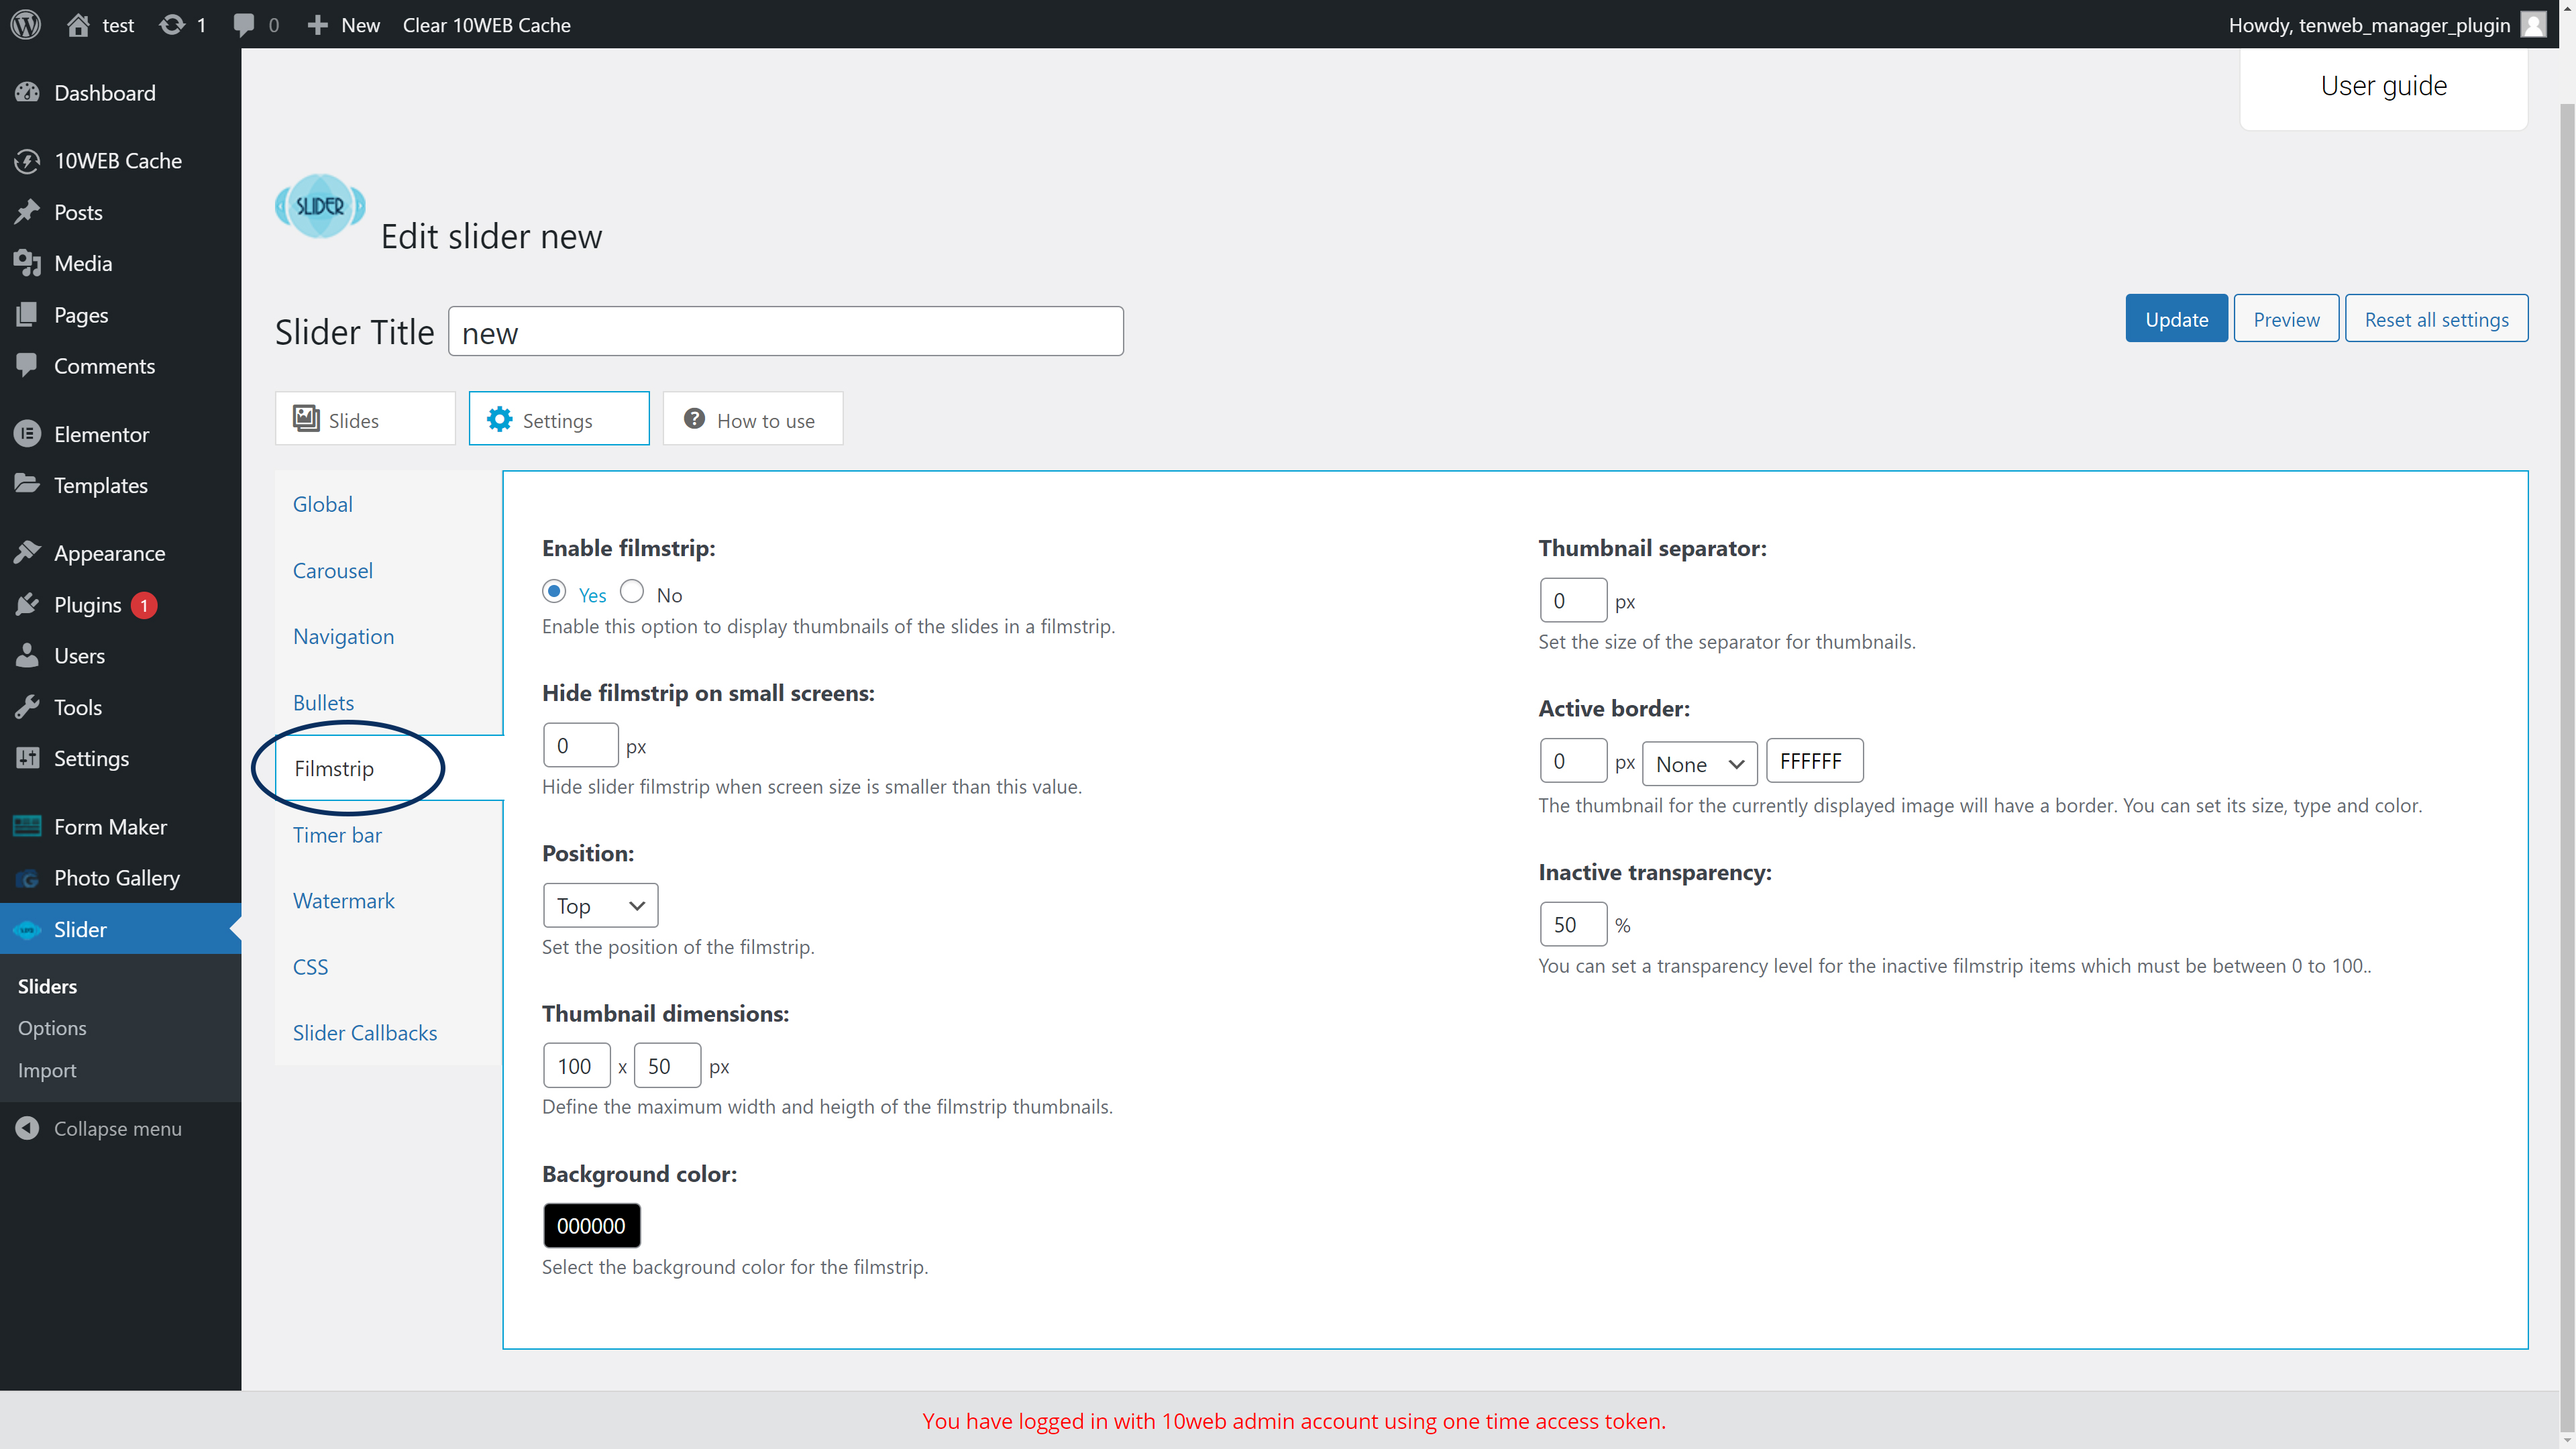This screenshot has height=1449, width=2576.
Task: Click the Appearance paintbrush icon
Action: [x=27, y=552]
